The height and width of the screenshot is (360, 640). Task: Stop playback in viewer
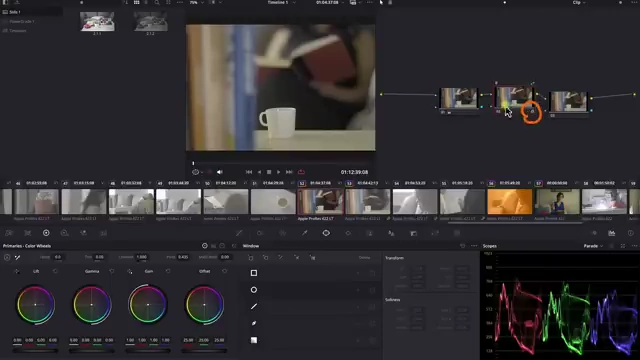(x=269, y=172)
